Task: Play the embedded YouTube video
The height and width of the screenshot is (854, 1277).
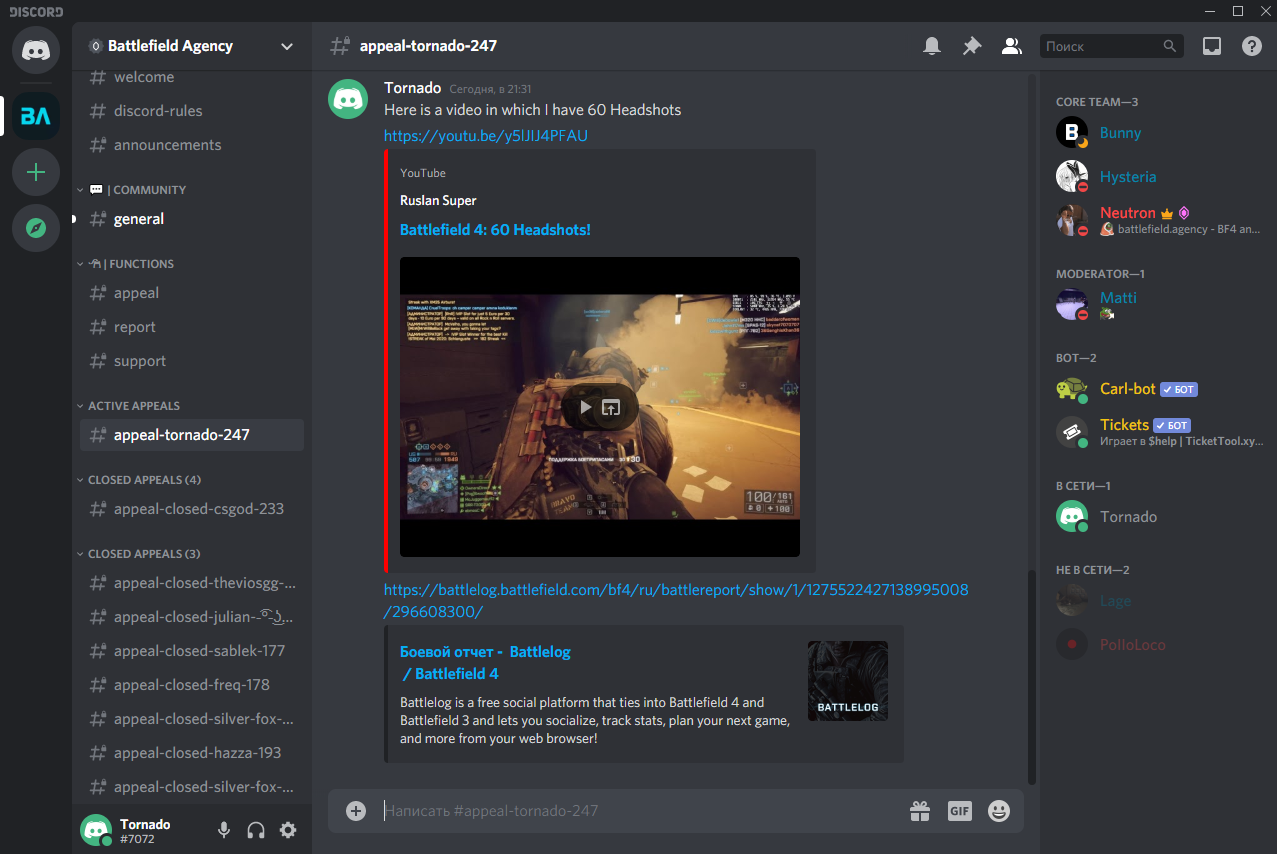Action: point(586,407)
